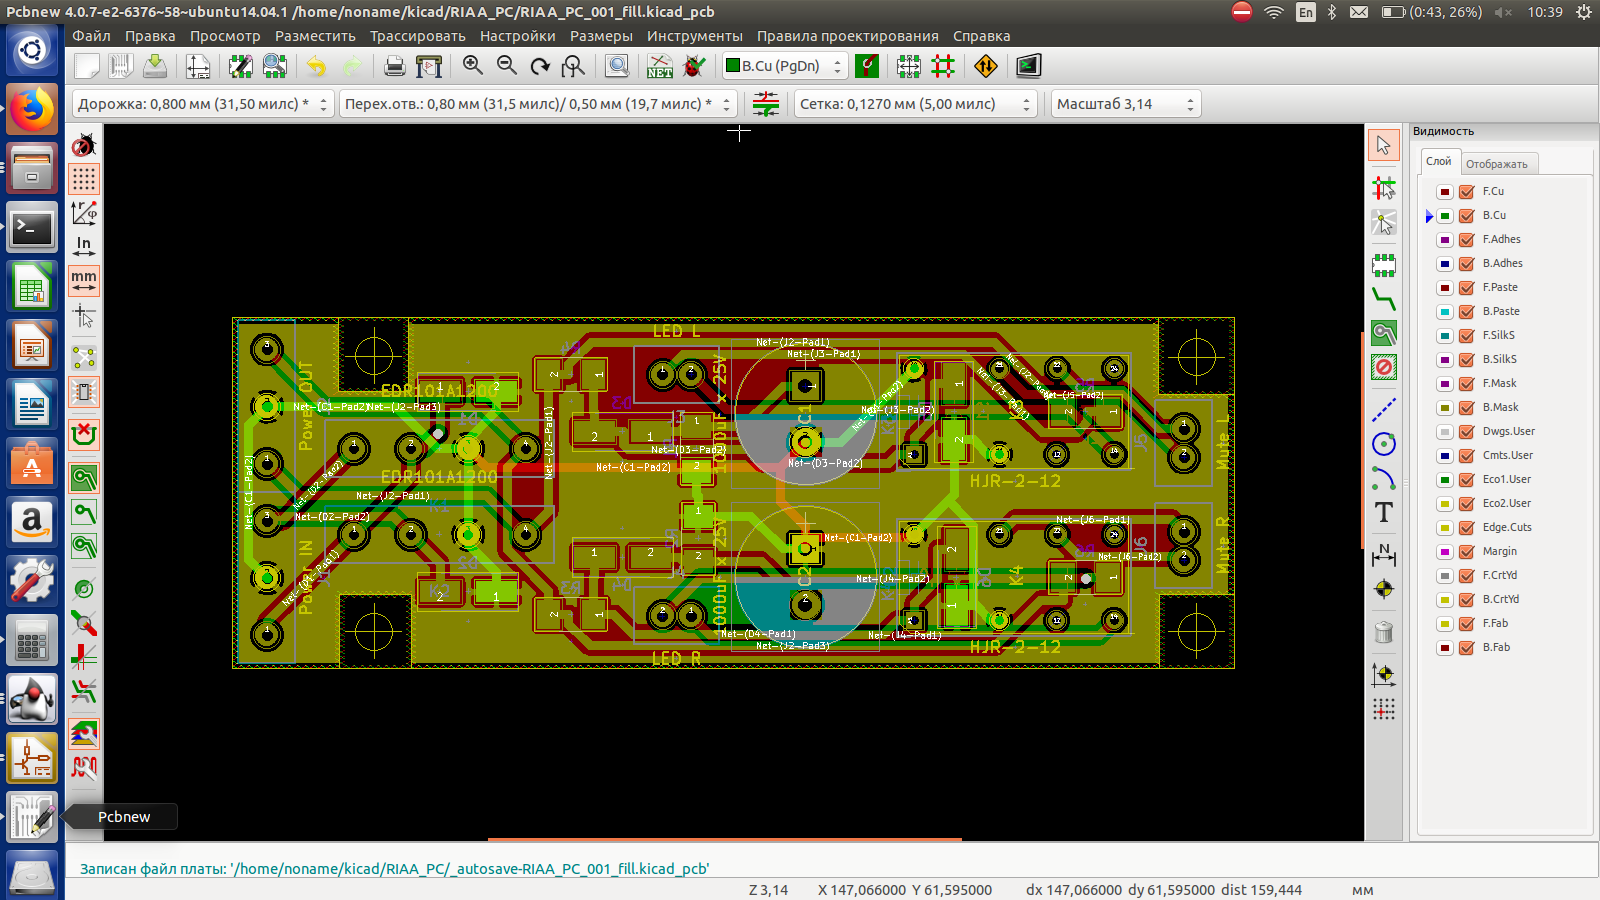Screen dimensions: 1600x900
Task: Click the Zoom in magnifier icon
Action: coord(473,66)
